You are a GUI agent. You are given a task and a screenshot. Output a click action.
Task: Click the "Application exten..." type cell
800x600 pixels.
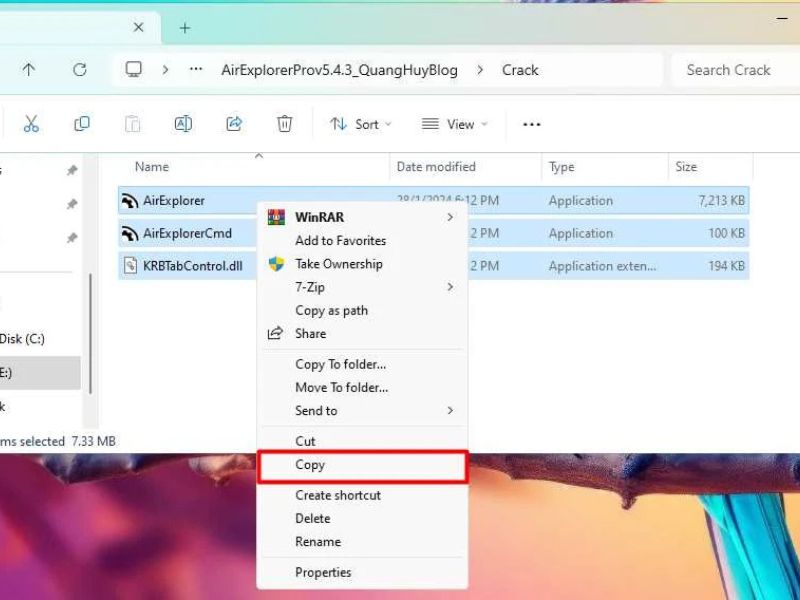click(x=603, y=266)
